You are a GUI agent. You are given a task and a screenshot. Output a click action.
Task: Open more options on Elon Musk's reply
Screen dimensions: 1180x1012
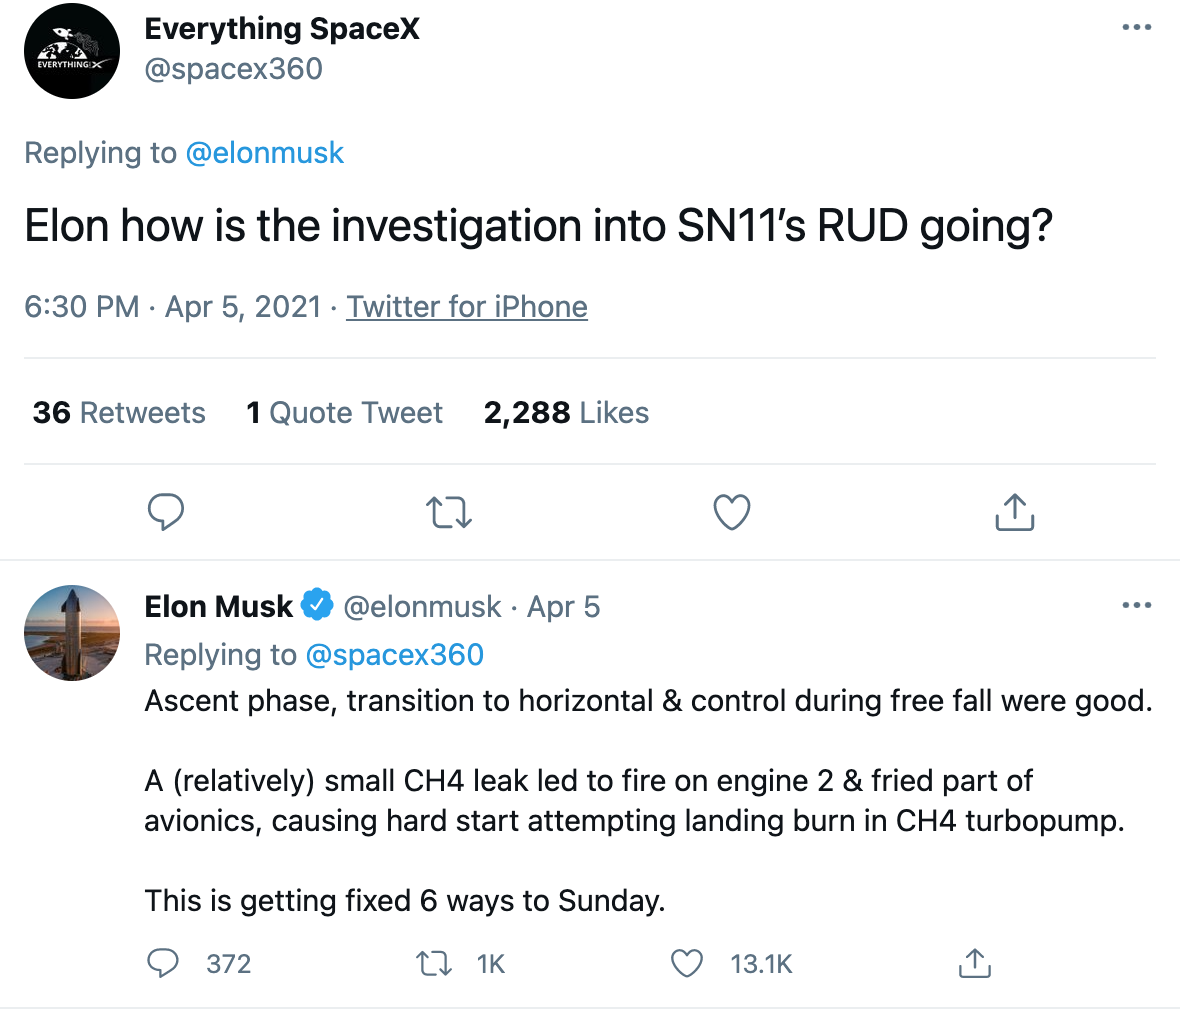tap(1136, 605)
